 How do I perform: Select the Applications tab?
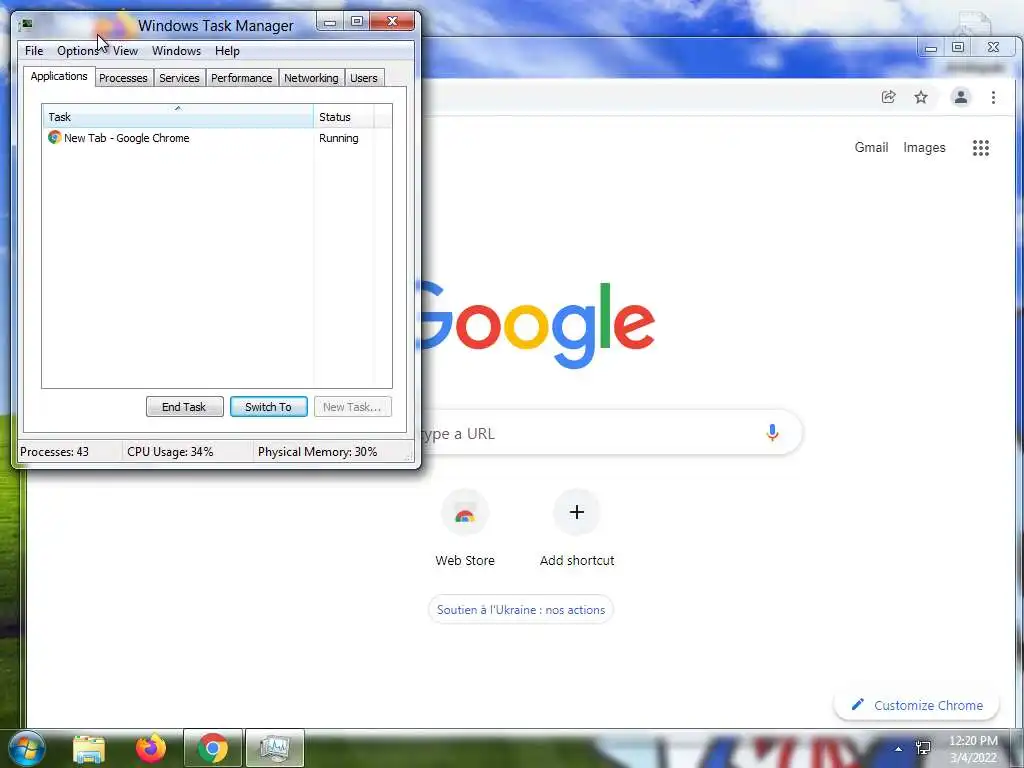[59, 76]
